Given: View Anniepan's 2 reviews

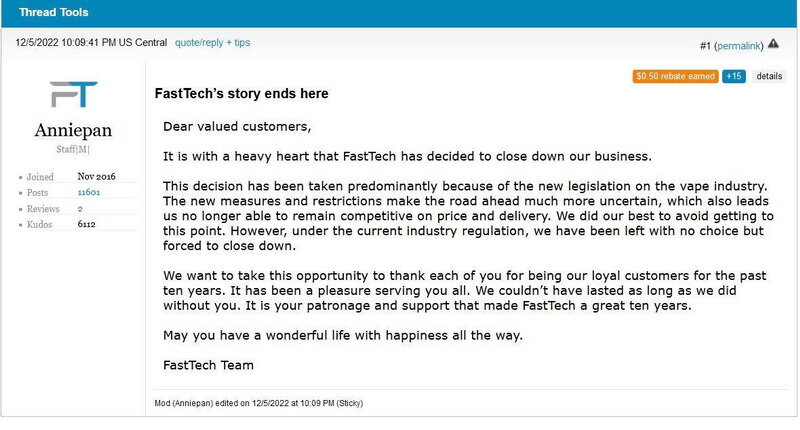Looking at the screenshot, I should pyautogui.click(x=80, y=209).
